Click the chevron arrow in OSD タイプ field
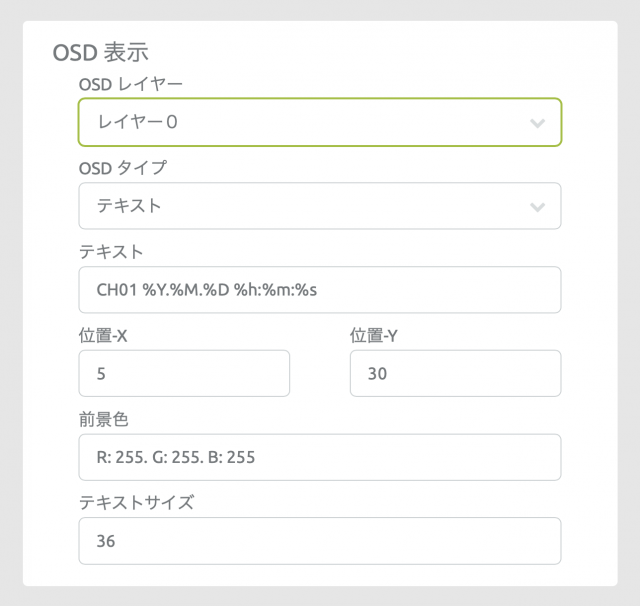 (537, 207)
